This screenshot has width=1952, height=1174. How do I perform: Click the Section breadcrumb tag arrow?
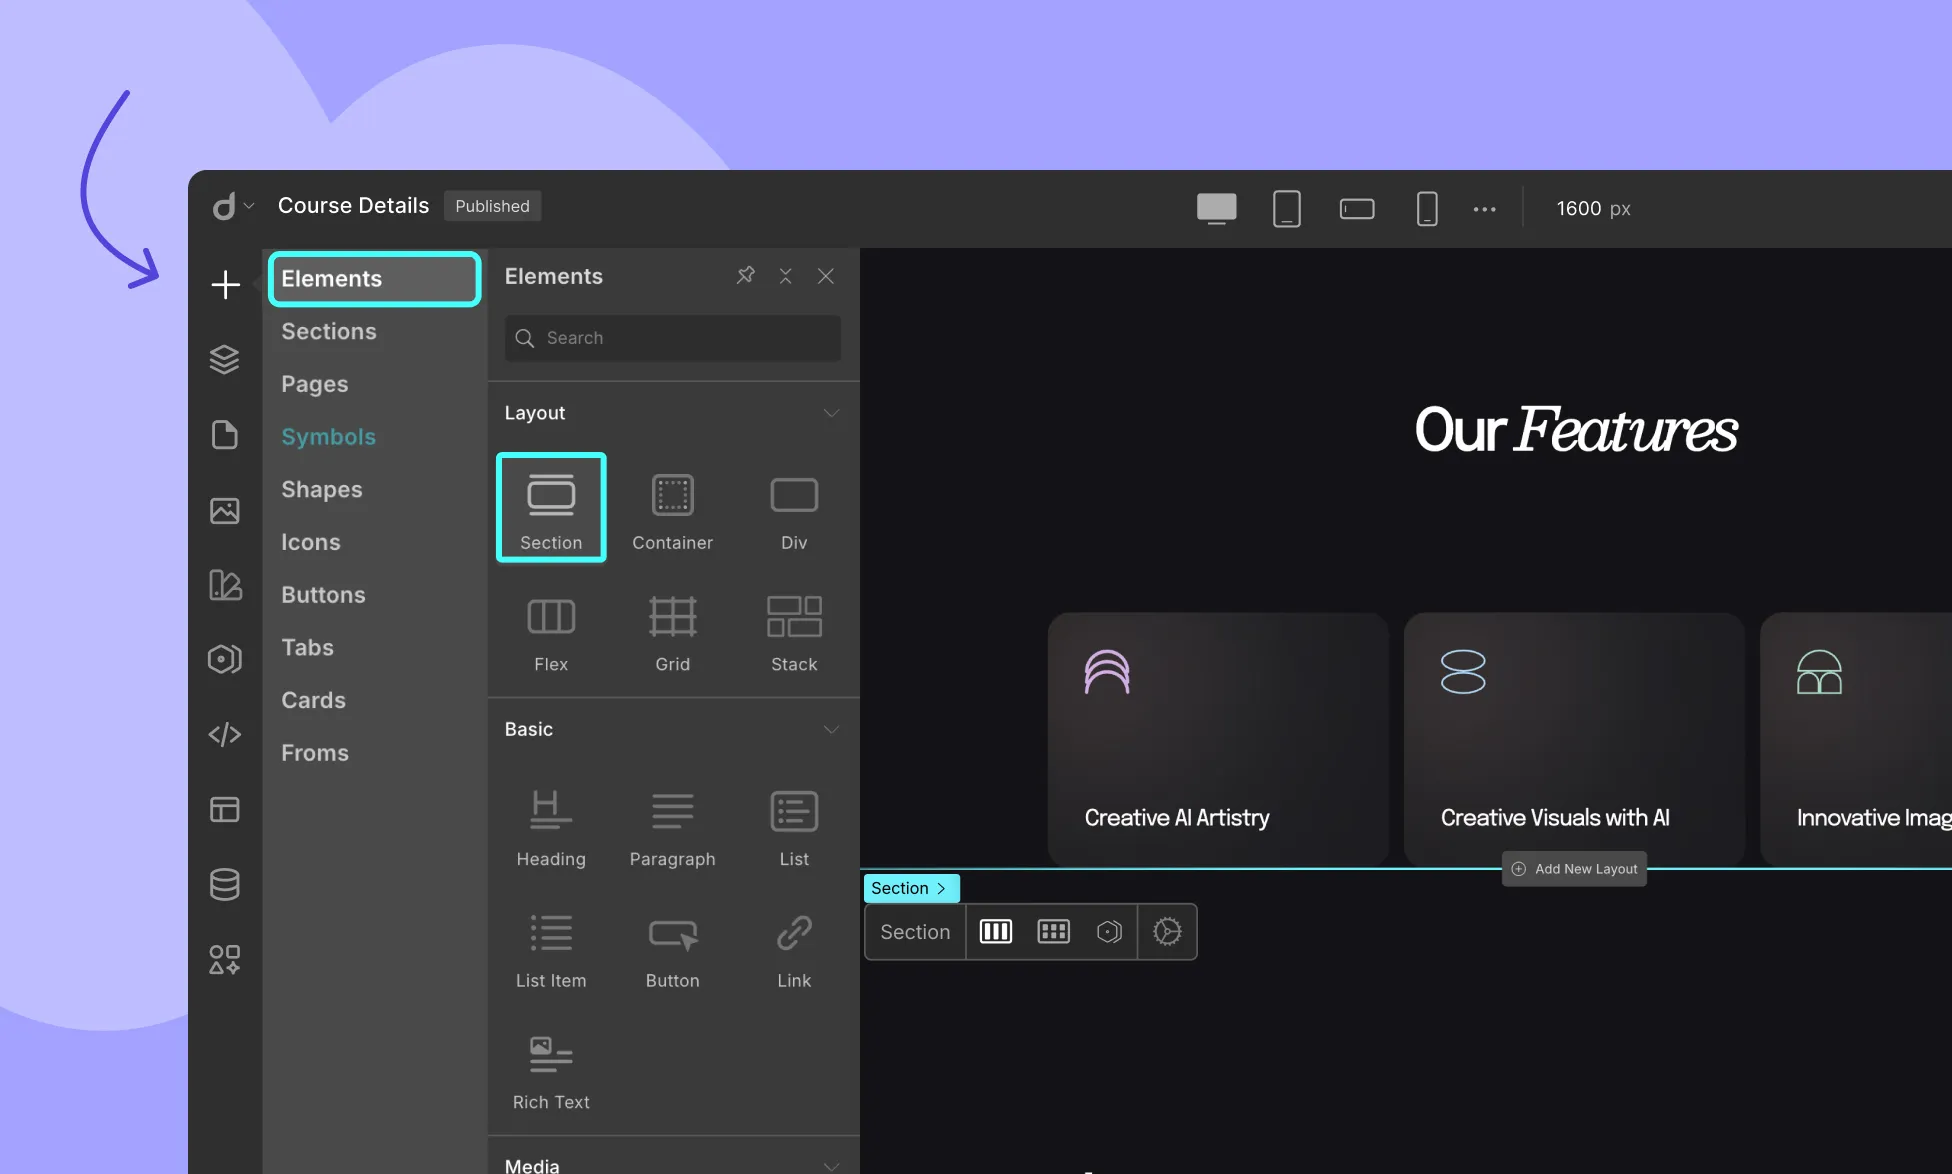[941, 888]
